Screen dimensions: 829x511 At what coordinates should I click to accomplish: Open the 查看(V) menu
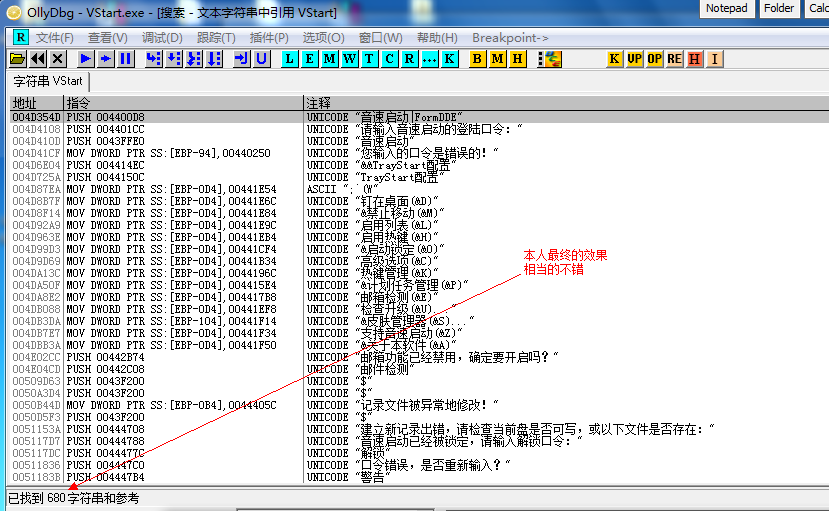coord(107,38)
